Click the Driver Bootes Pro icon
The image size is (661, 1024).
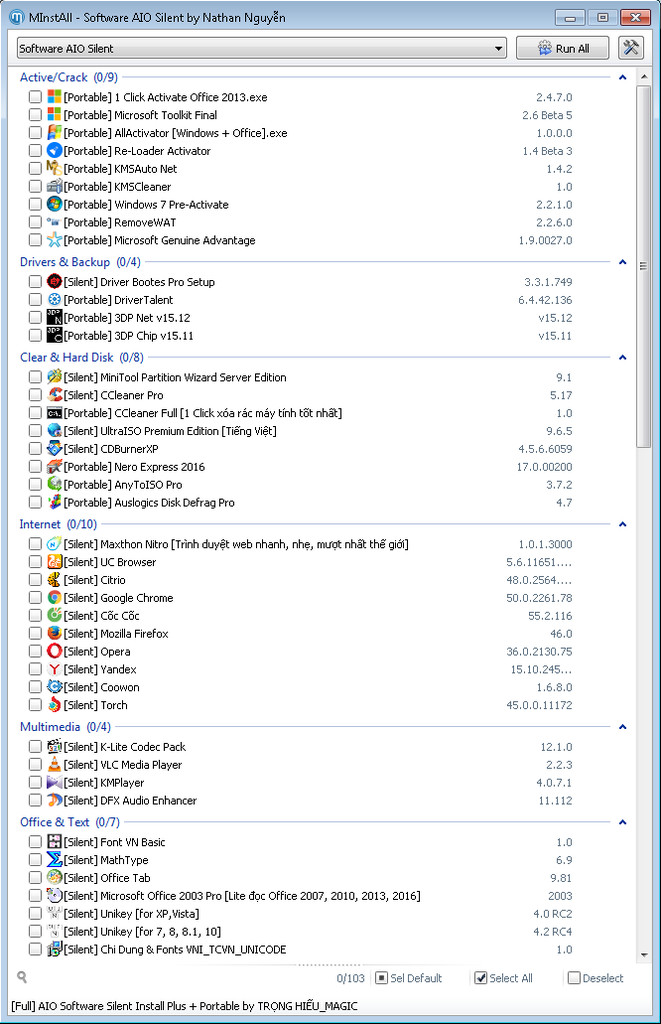[54, 282]
